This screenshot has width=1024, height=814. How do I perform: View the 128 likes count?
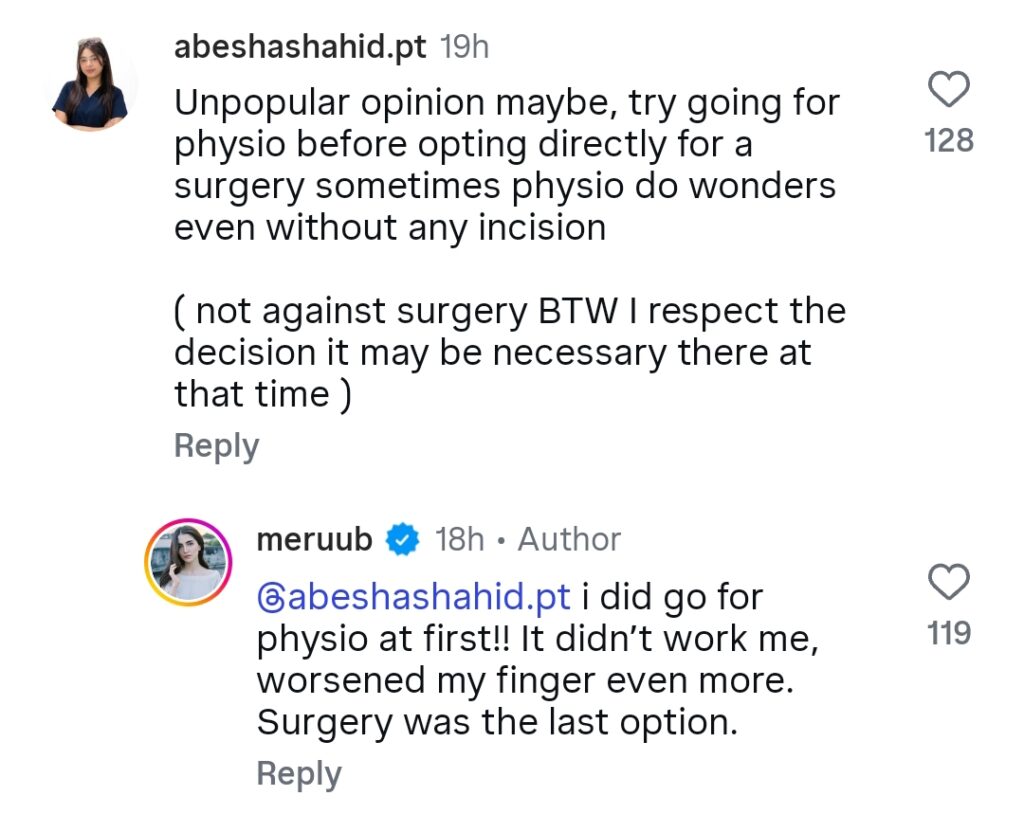[949, 140]
